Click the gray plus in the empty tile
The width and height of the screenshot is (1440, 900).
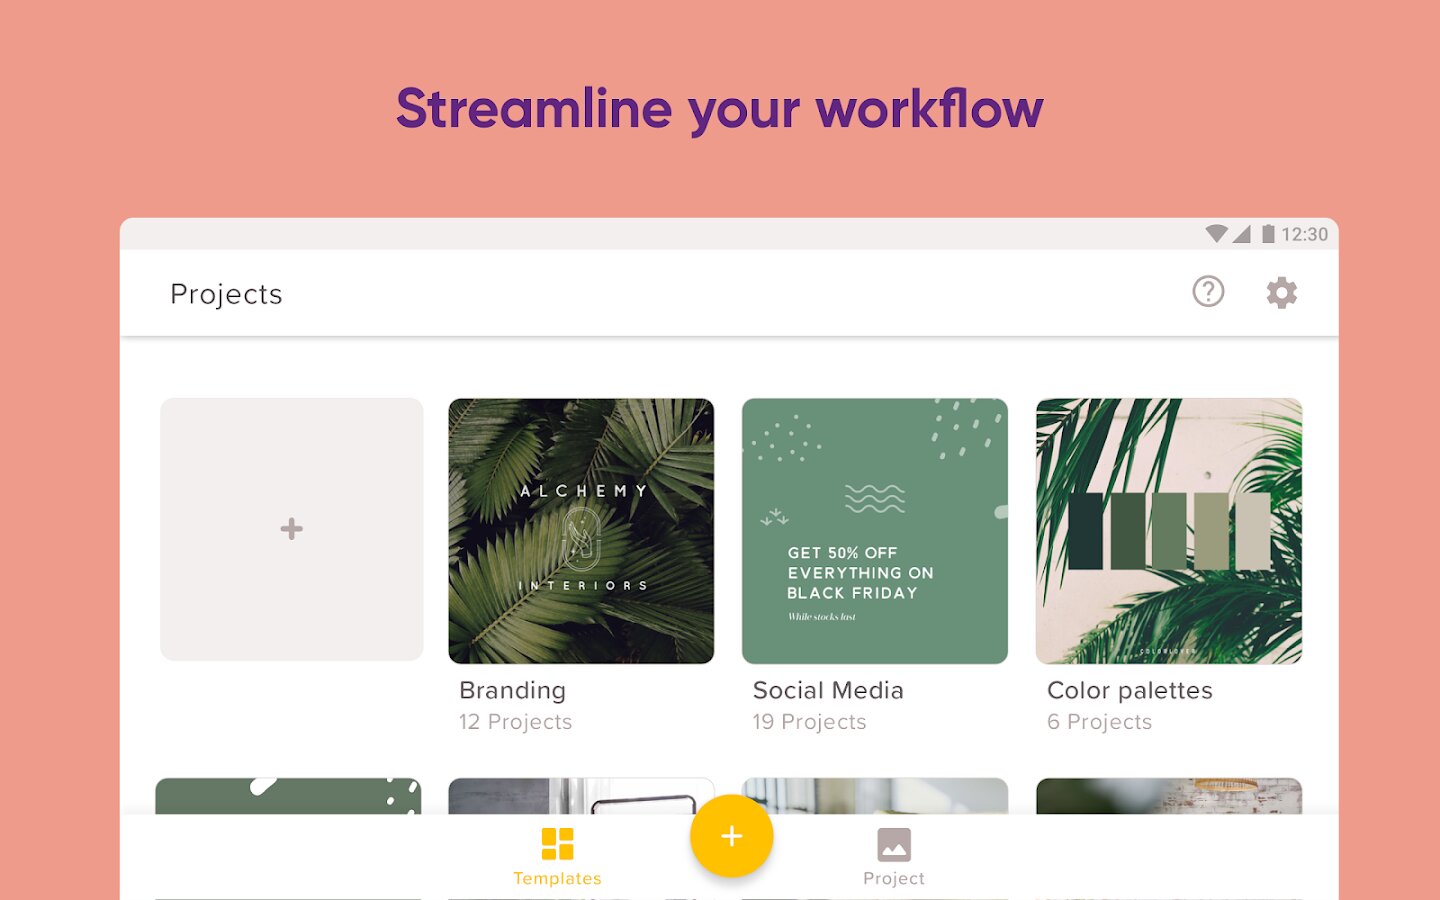[291, 529]
